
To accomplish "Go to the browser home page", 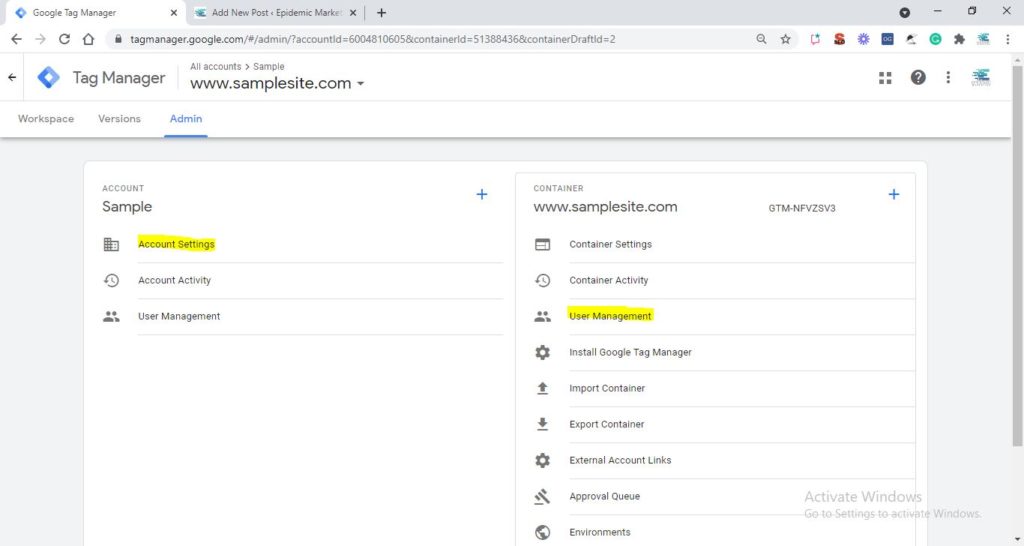I will tap(88, 39).
